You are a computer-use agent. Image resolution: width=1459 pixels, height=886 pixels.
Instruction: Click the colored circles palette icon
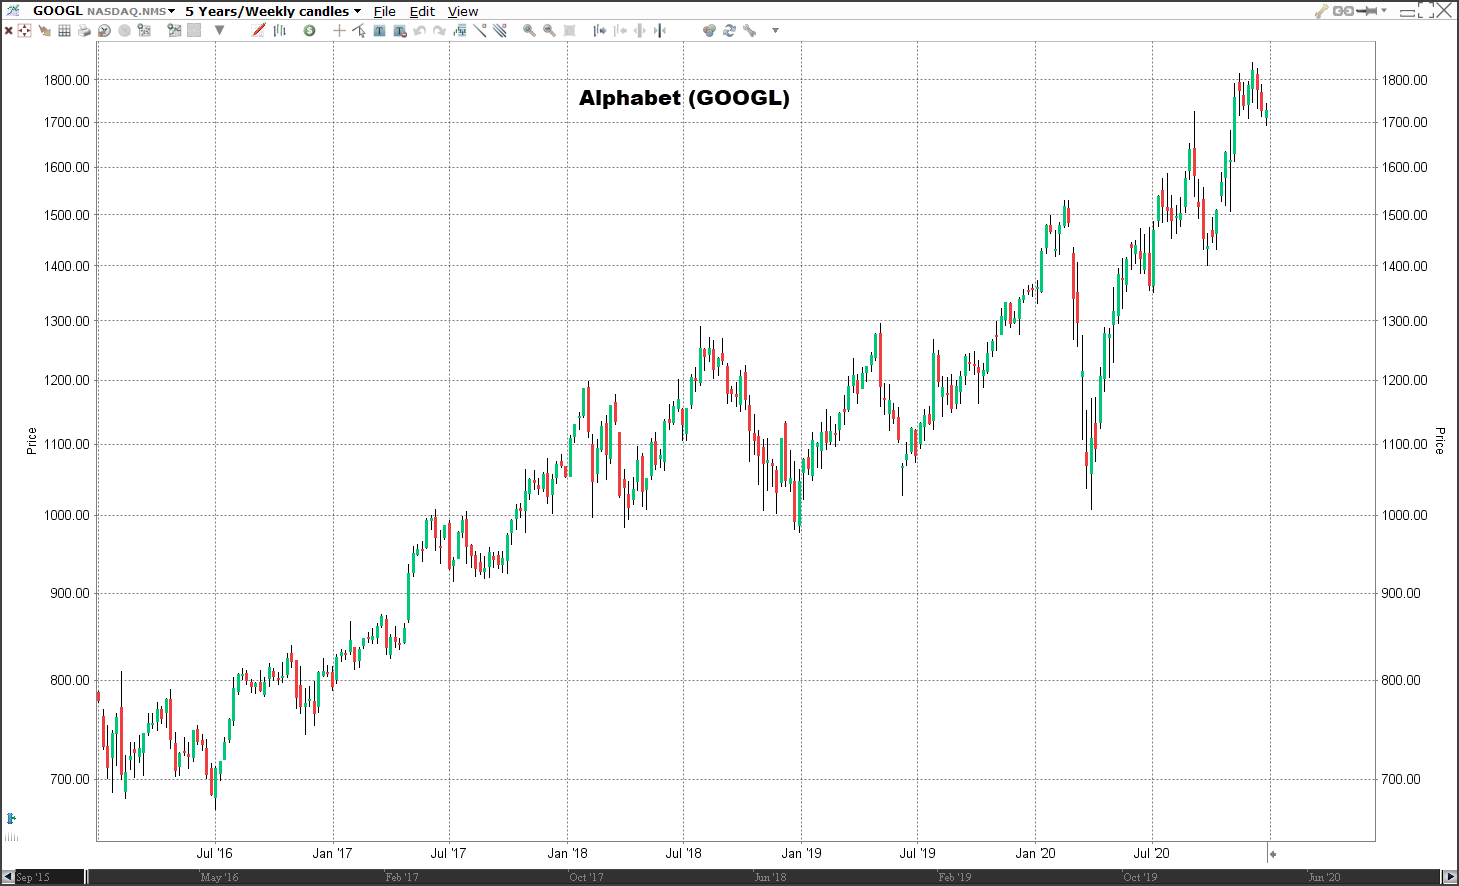point(709,31)
